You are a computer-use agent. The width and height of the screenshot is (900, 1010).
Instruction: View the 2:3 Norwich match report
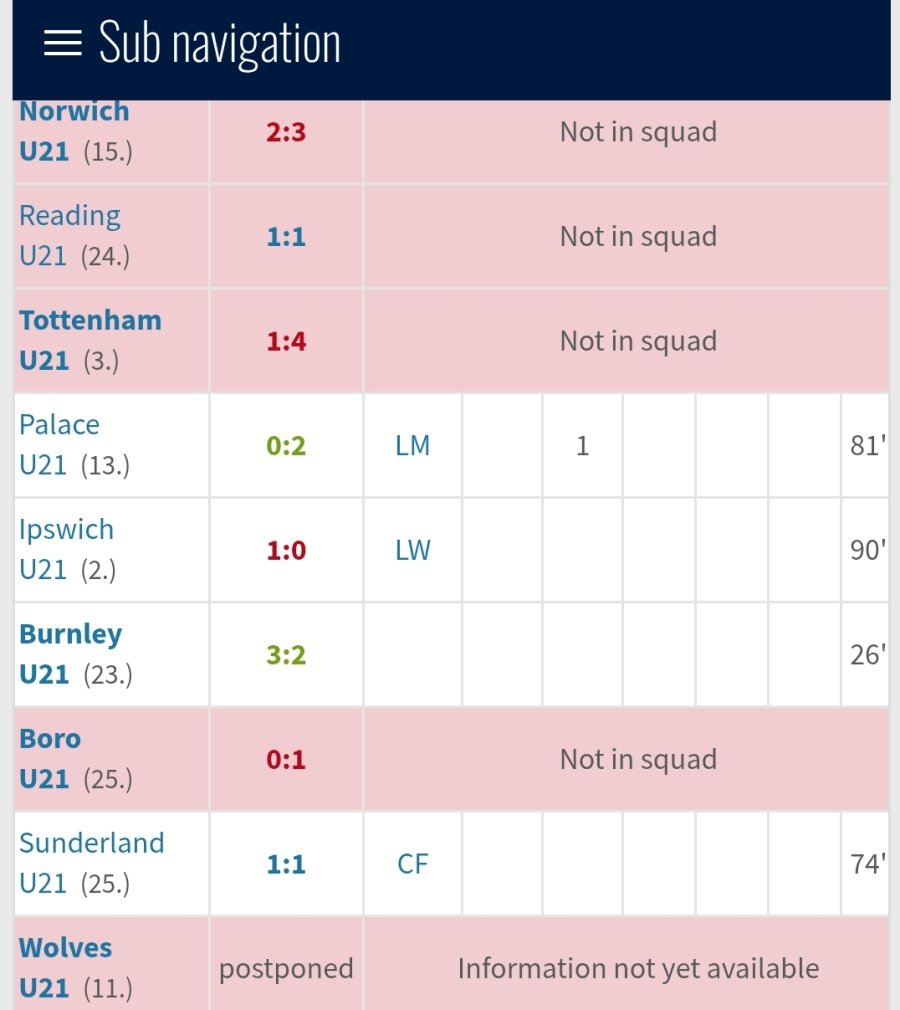coord(286,133)
